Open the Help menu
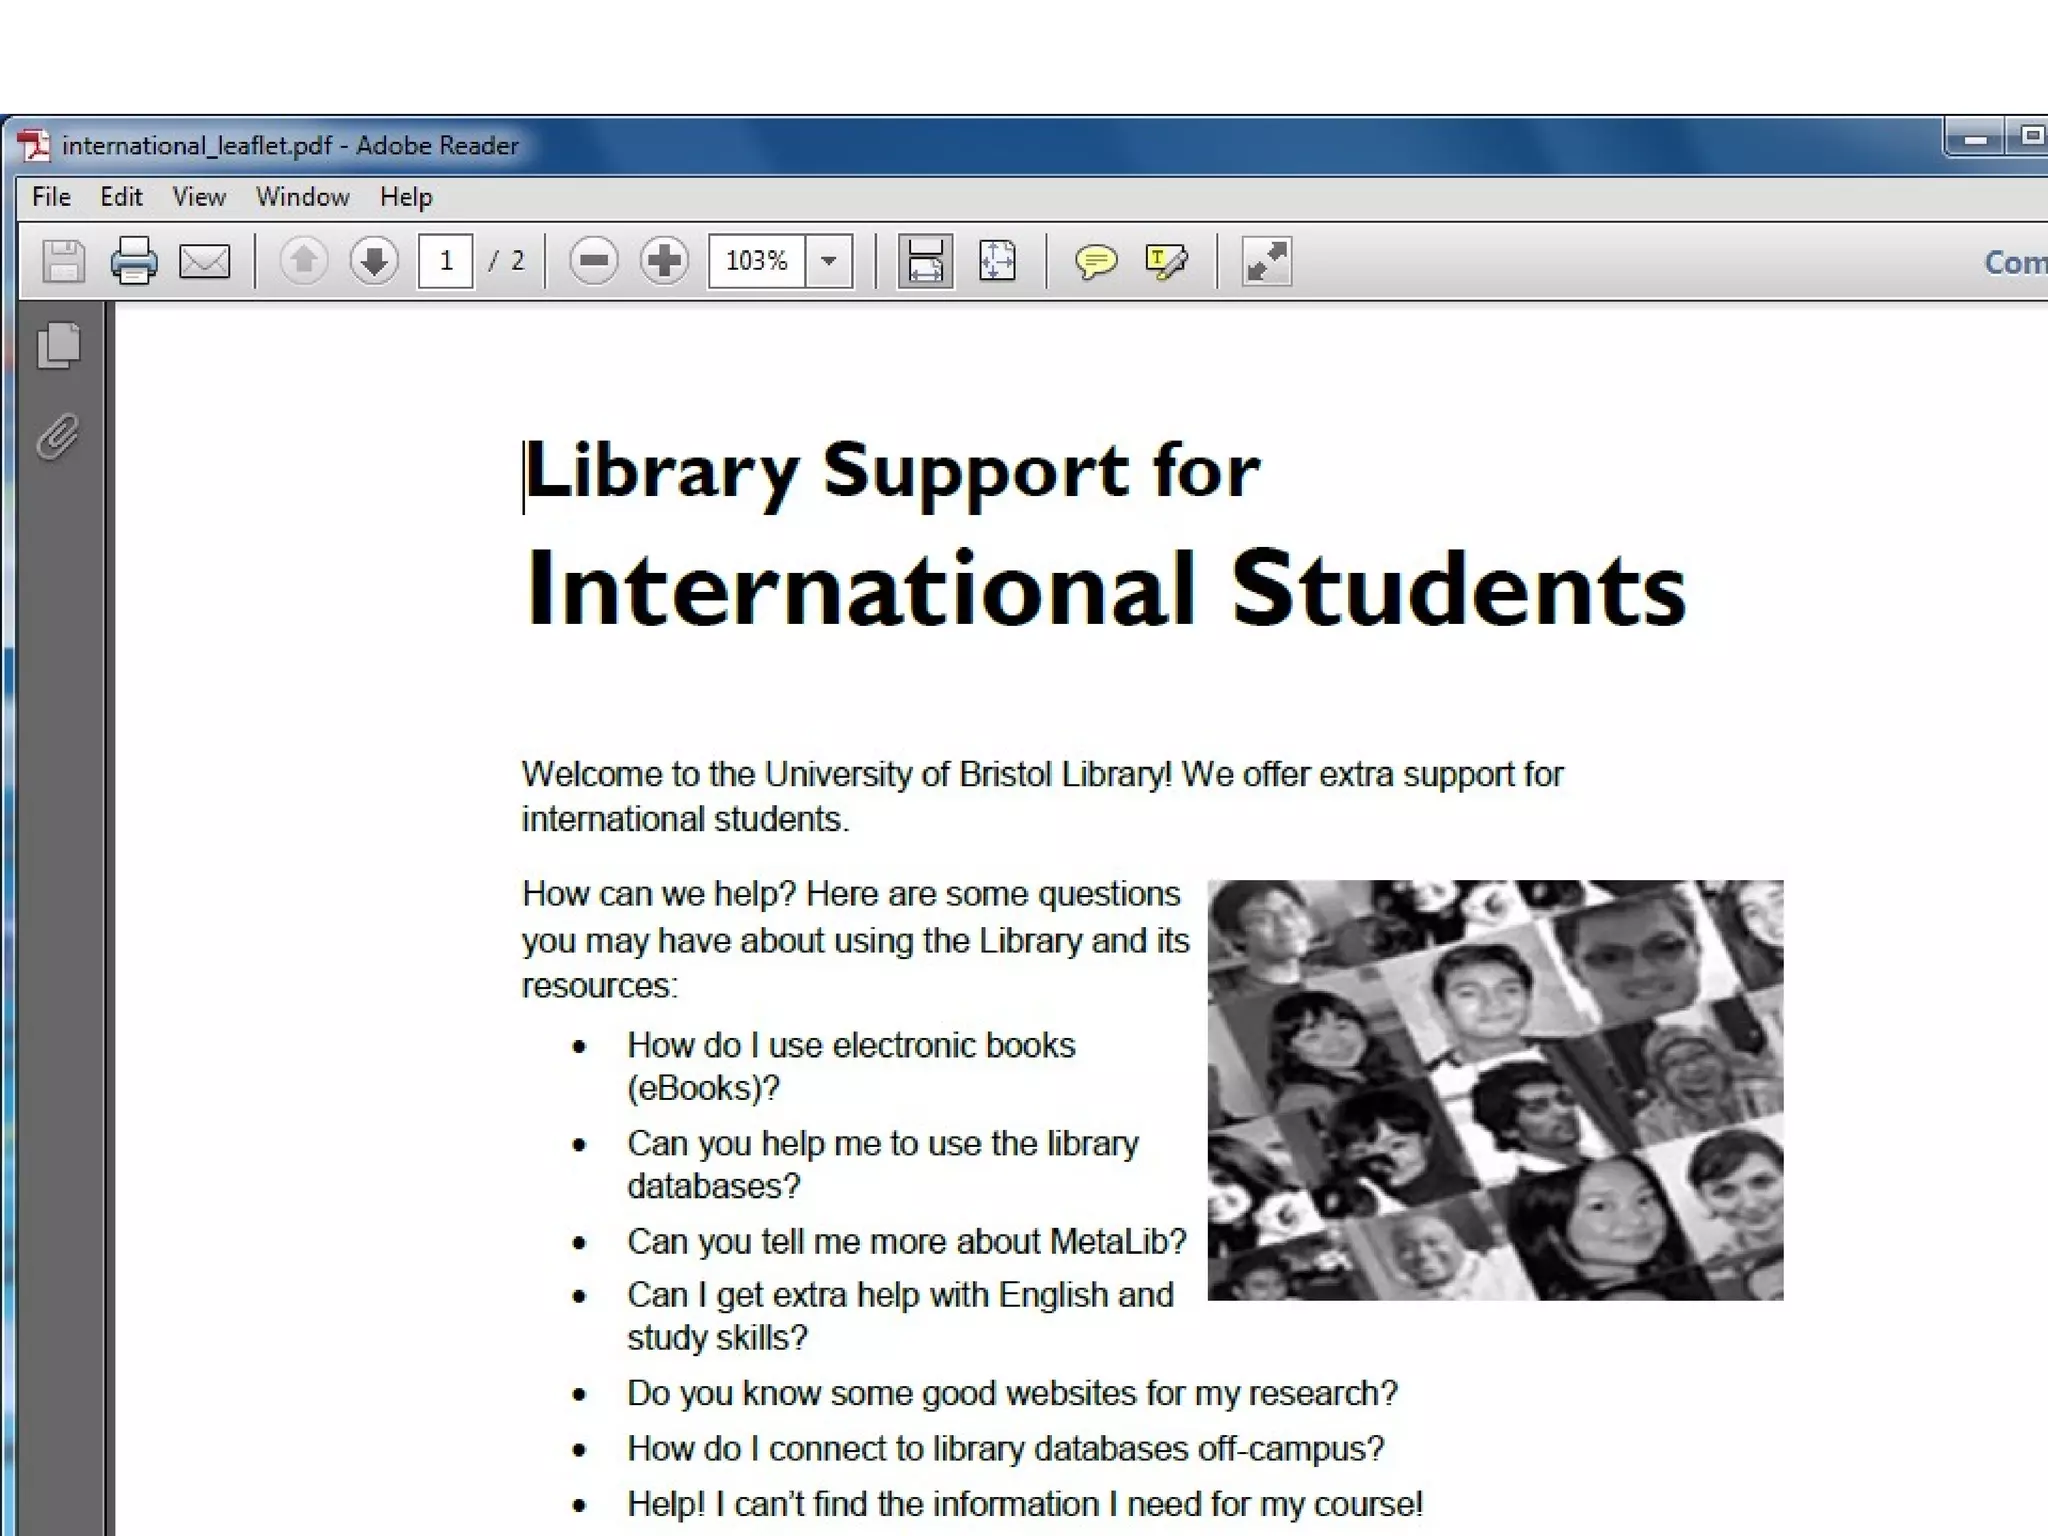 point(405,197)
